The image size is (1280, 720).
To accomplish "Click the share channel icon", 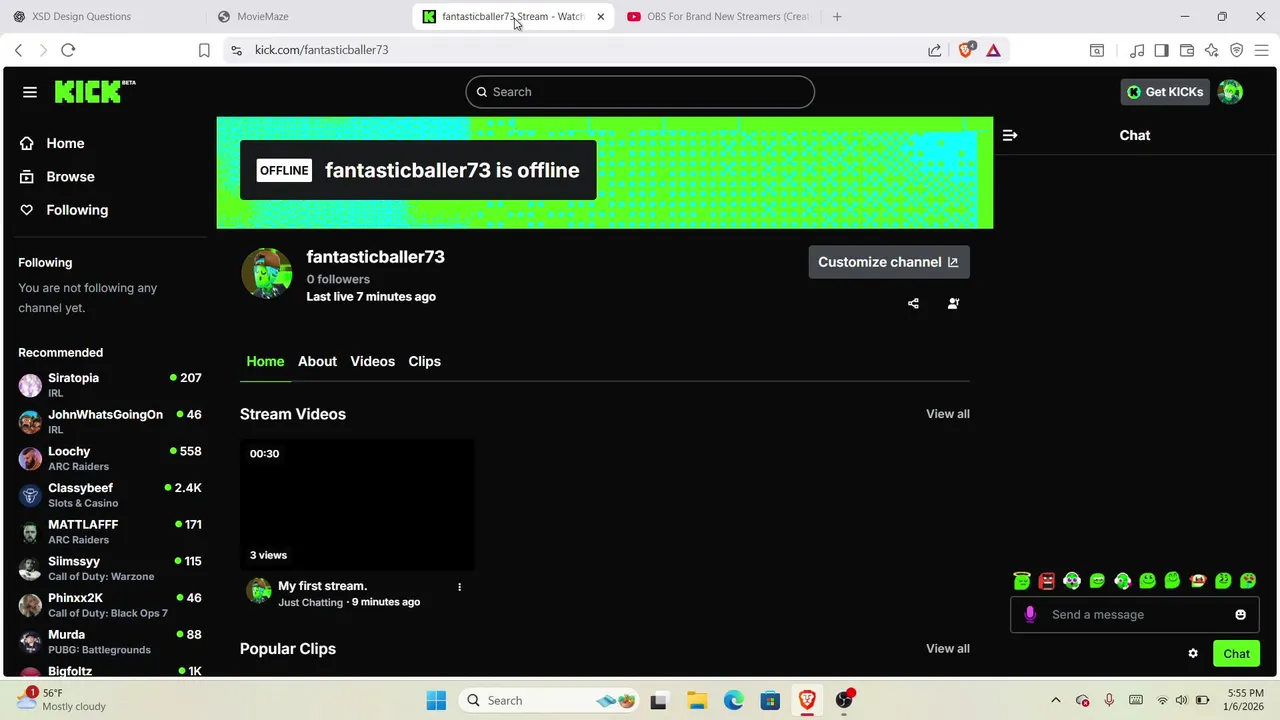I will (913, 303).
